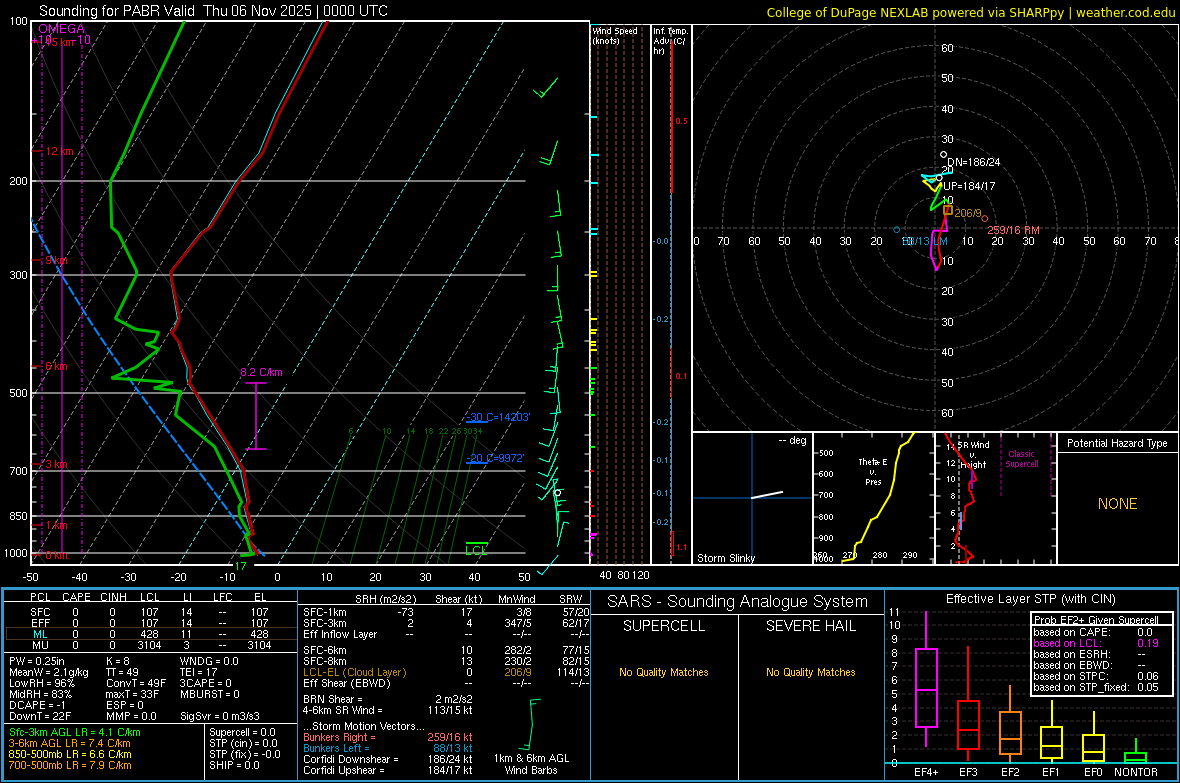Screen dimensions: 1180x783
Task: Click the '3-6km AGL LR = 7.4 C/km' line
Action: tap(69, 743)
